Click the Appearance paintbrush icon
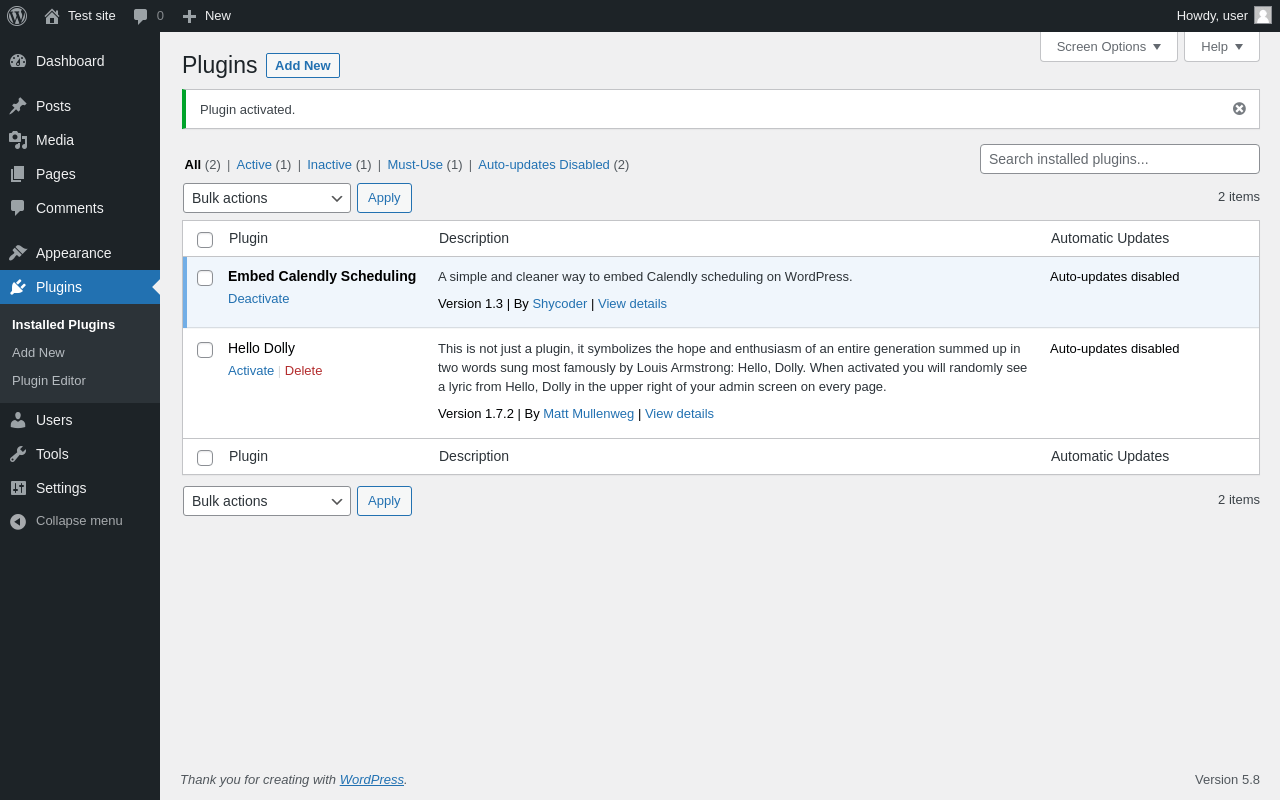The height and width of the screenshot is (800, 1280). pyautogui.click(x=18, y=253)
